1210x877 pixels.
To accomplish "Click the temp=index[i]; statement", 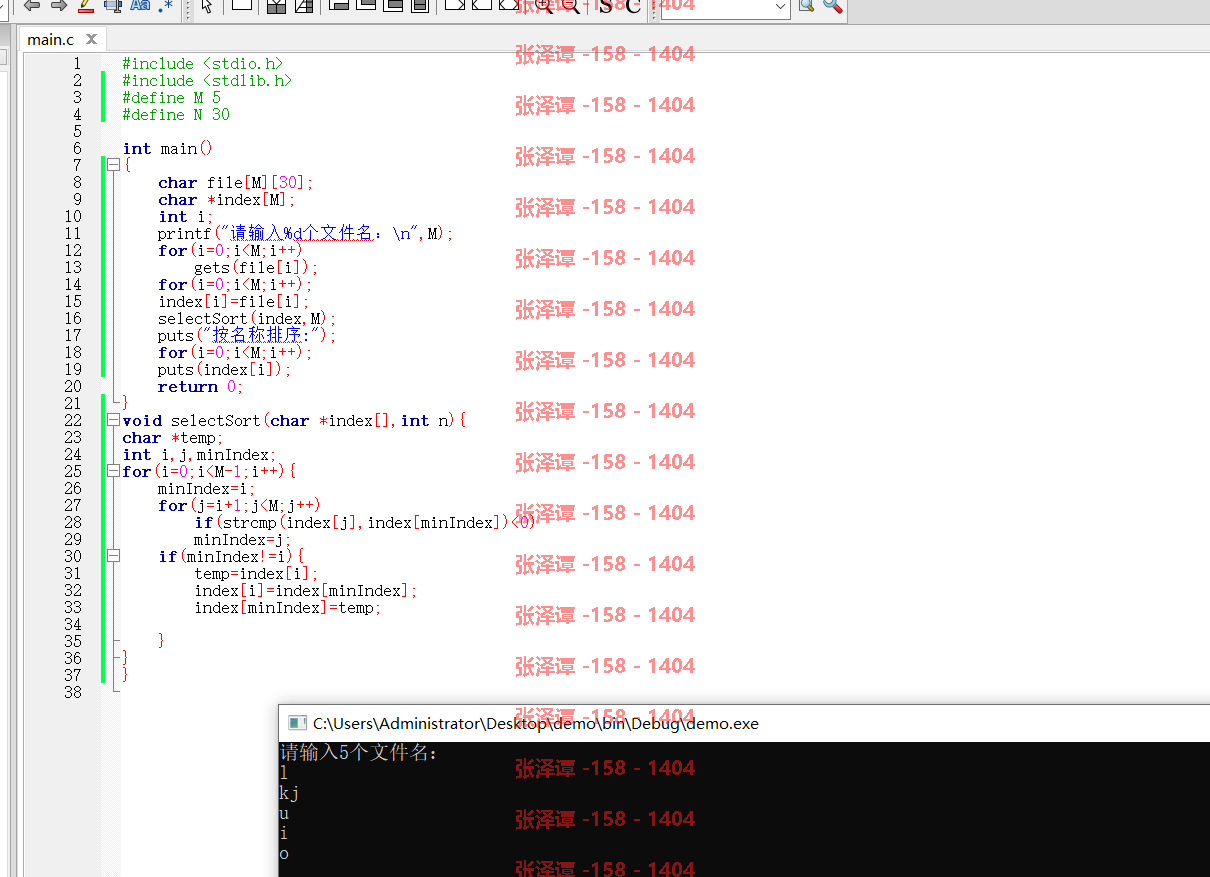I will click(256, 574).
